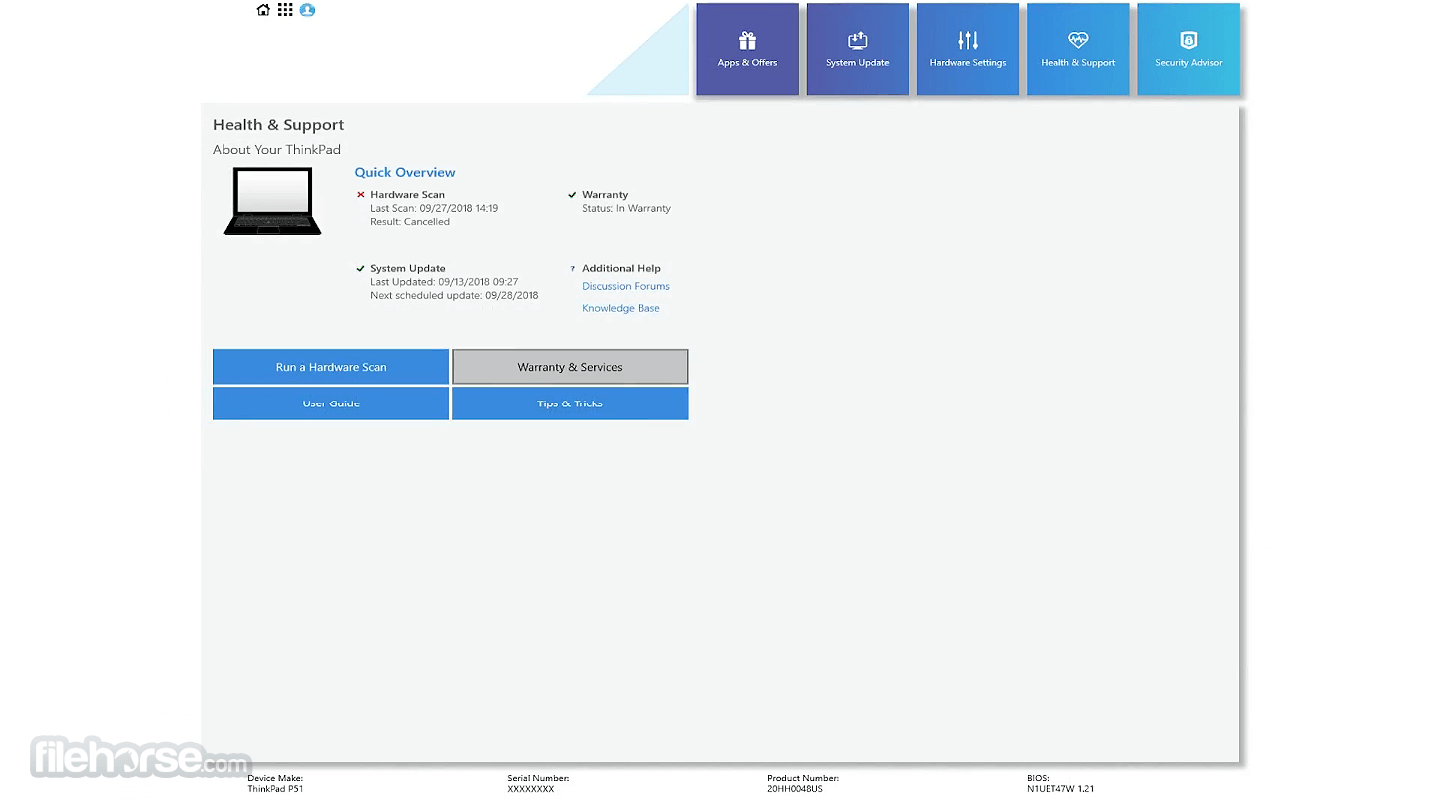Click the Device Make label
This screenshot has height=808, width=1439.
coord(275,778)
